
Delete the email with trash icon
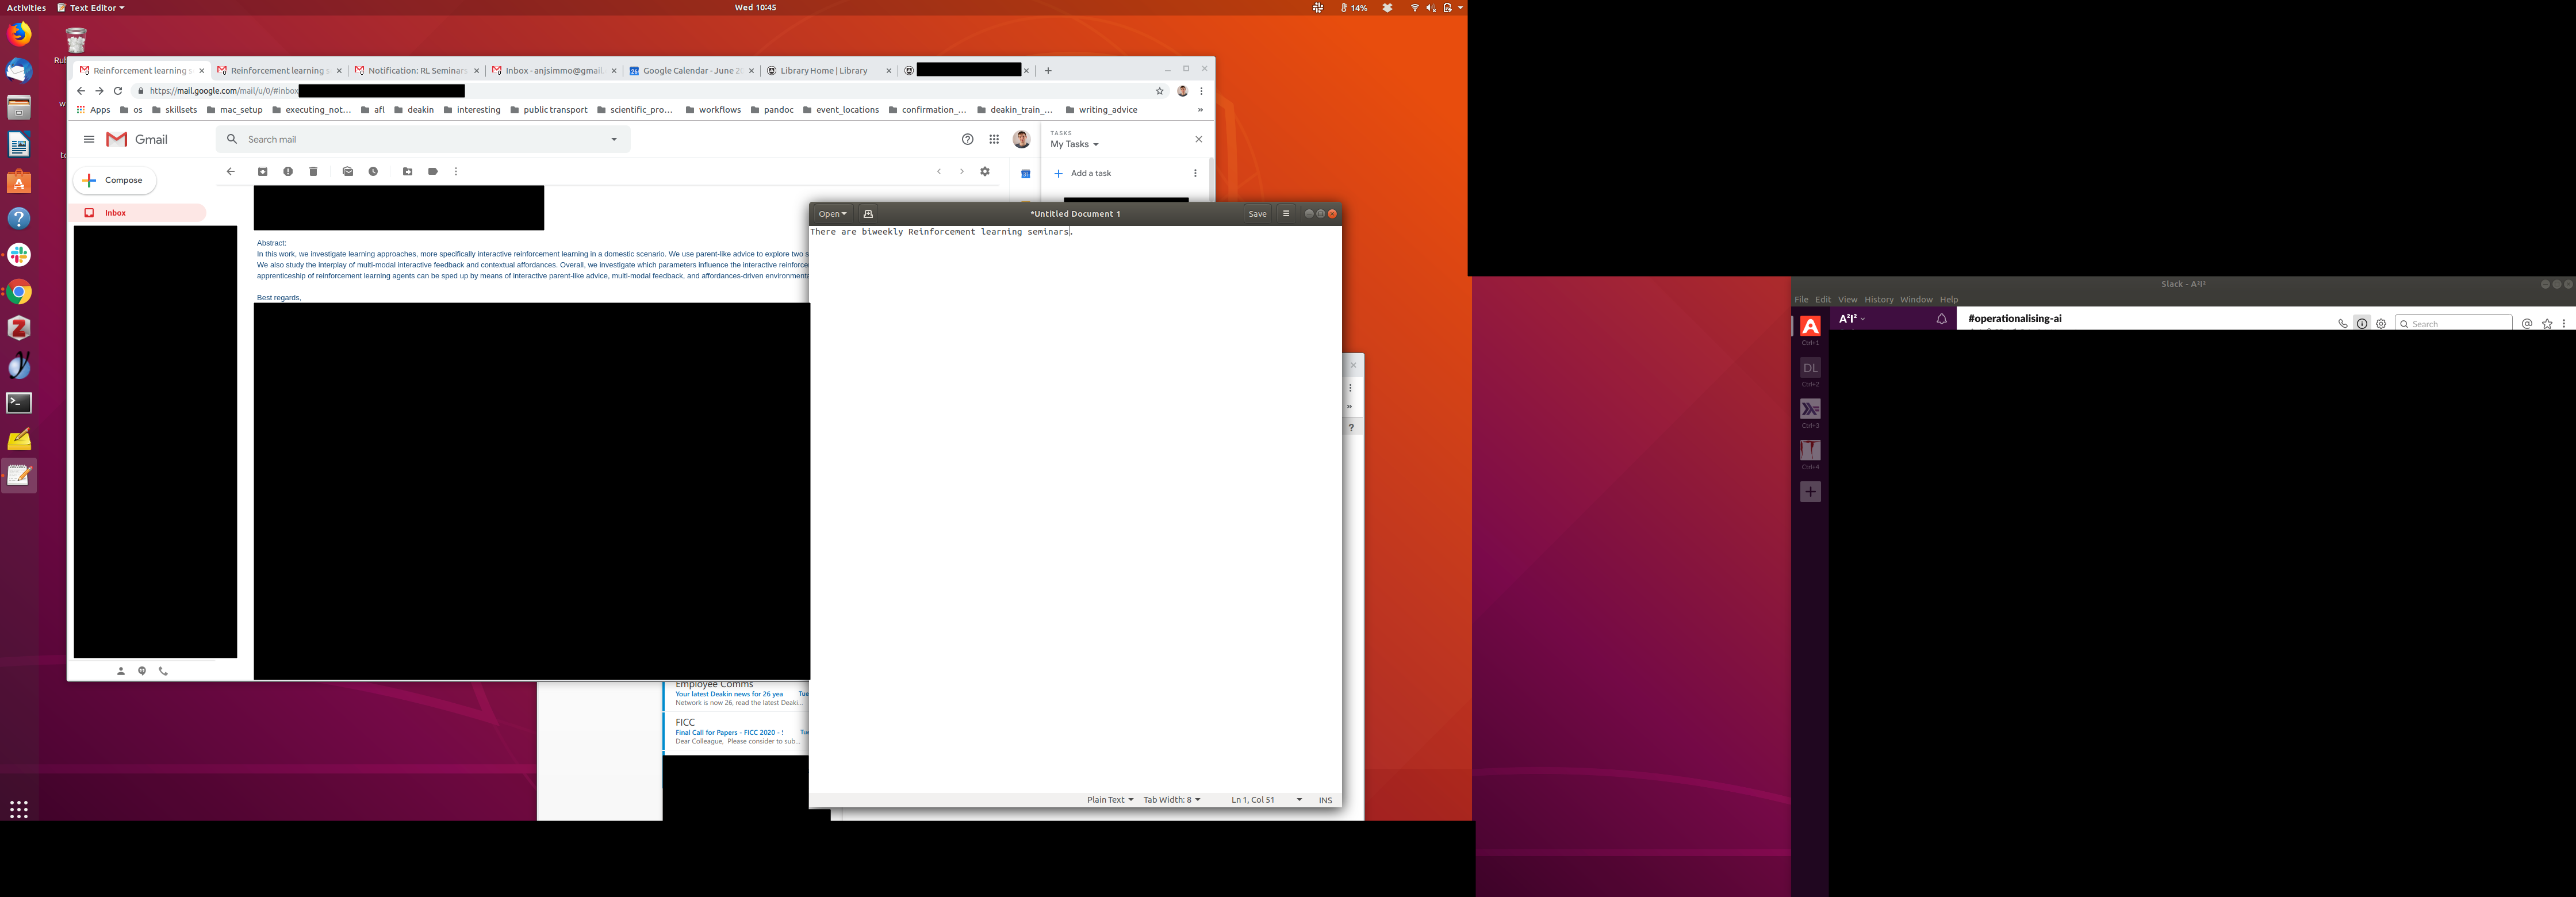(x=313, y=172)
